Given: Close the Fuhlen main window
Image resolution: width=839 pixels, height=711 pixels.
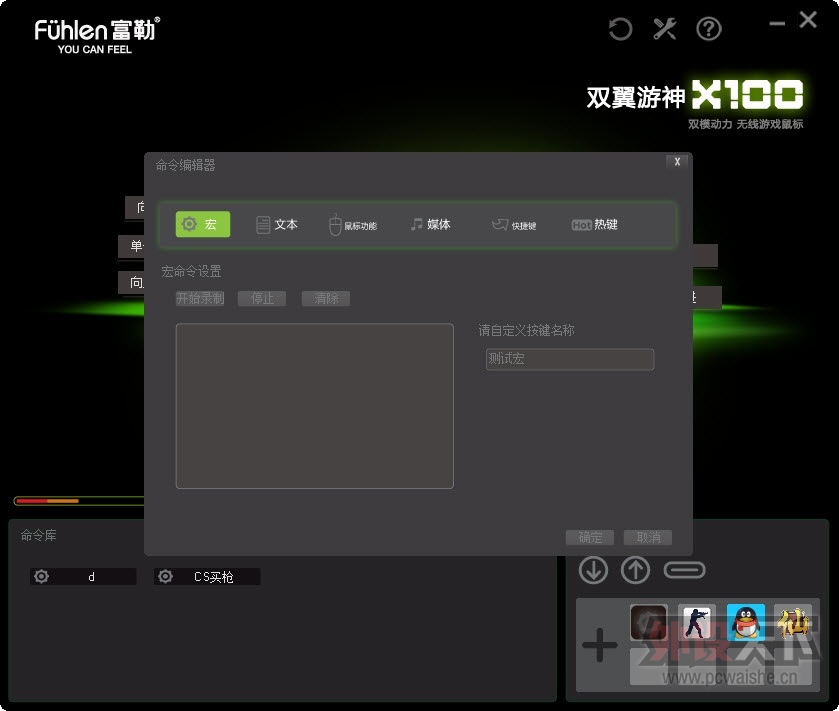Looking at the screenshot, I should 808,20.
